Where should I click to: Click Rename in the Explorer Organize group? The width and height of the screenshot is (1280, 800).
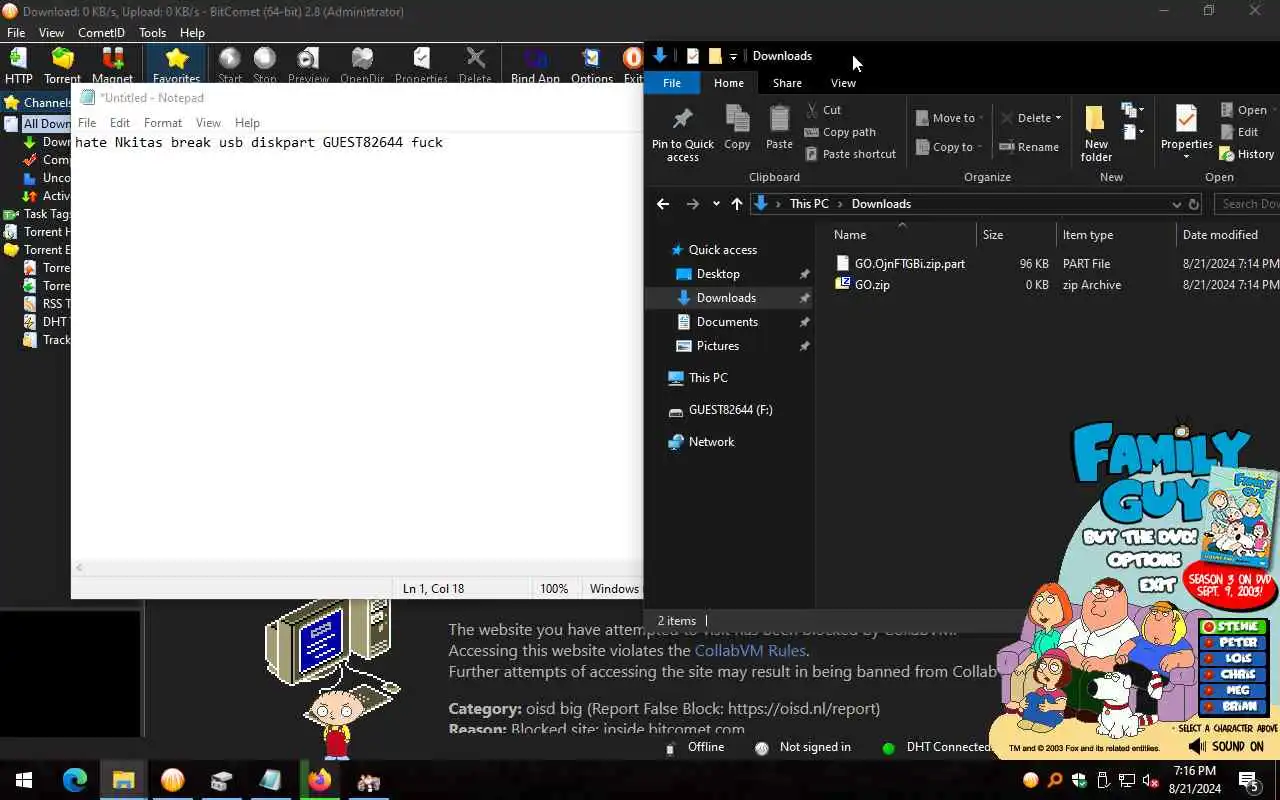coord(1029,147)
